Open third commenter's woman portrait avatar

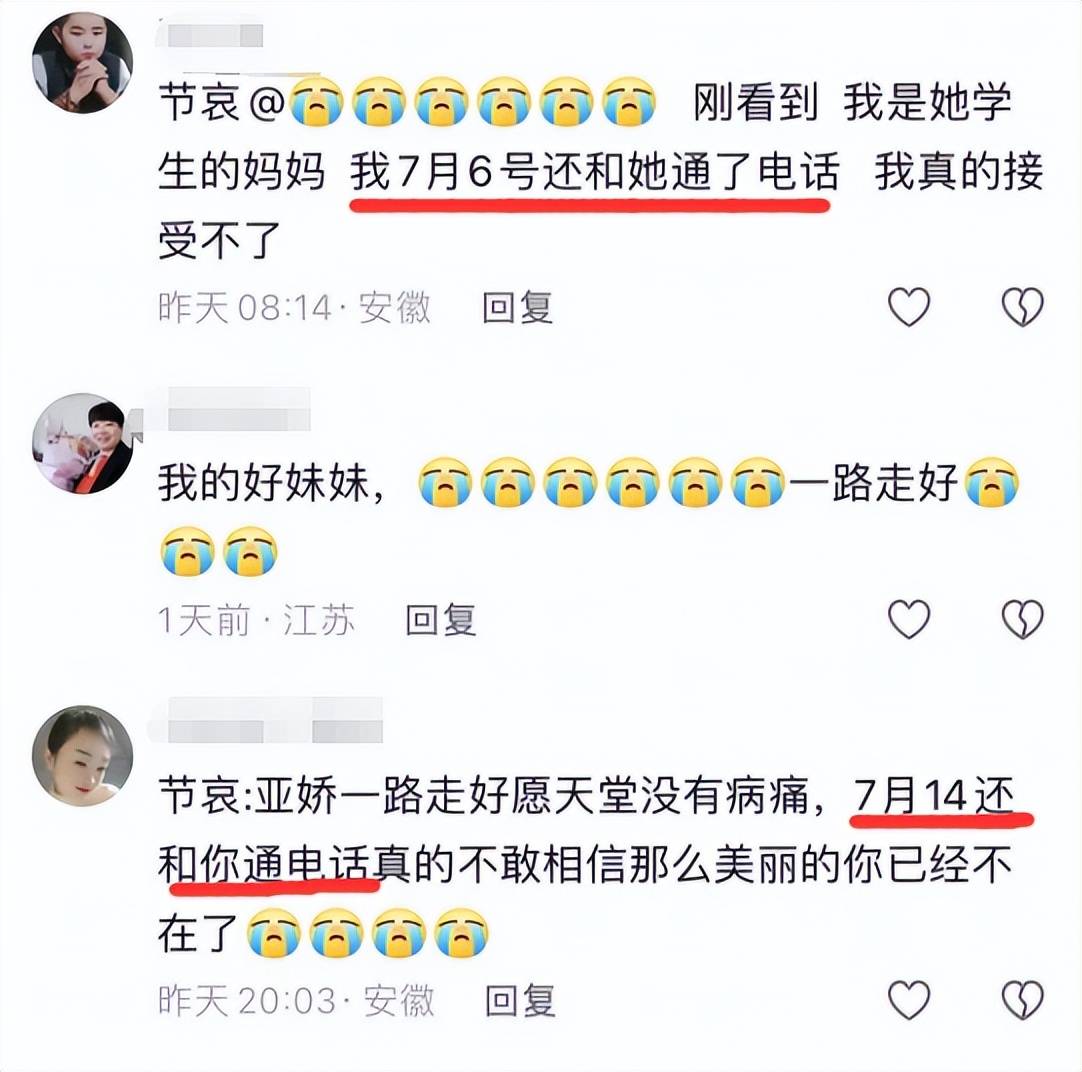point(82,756)
